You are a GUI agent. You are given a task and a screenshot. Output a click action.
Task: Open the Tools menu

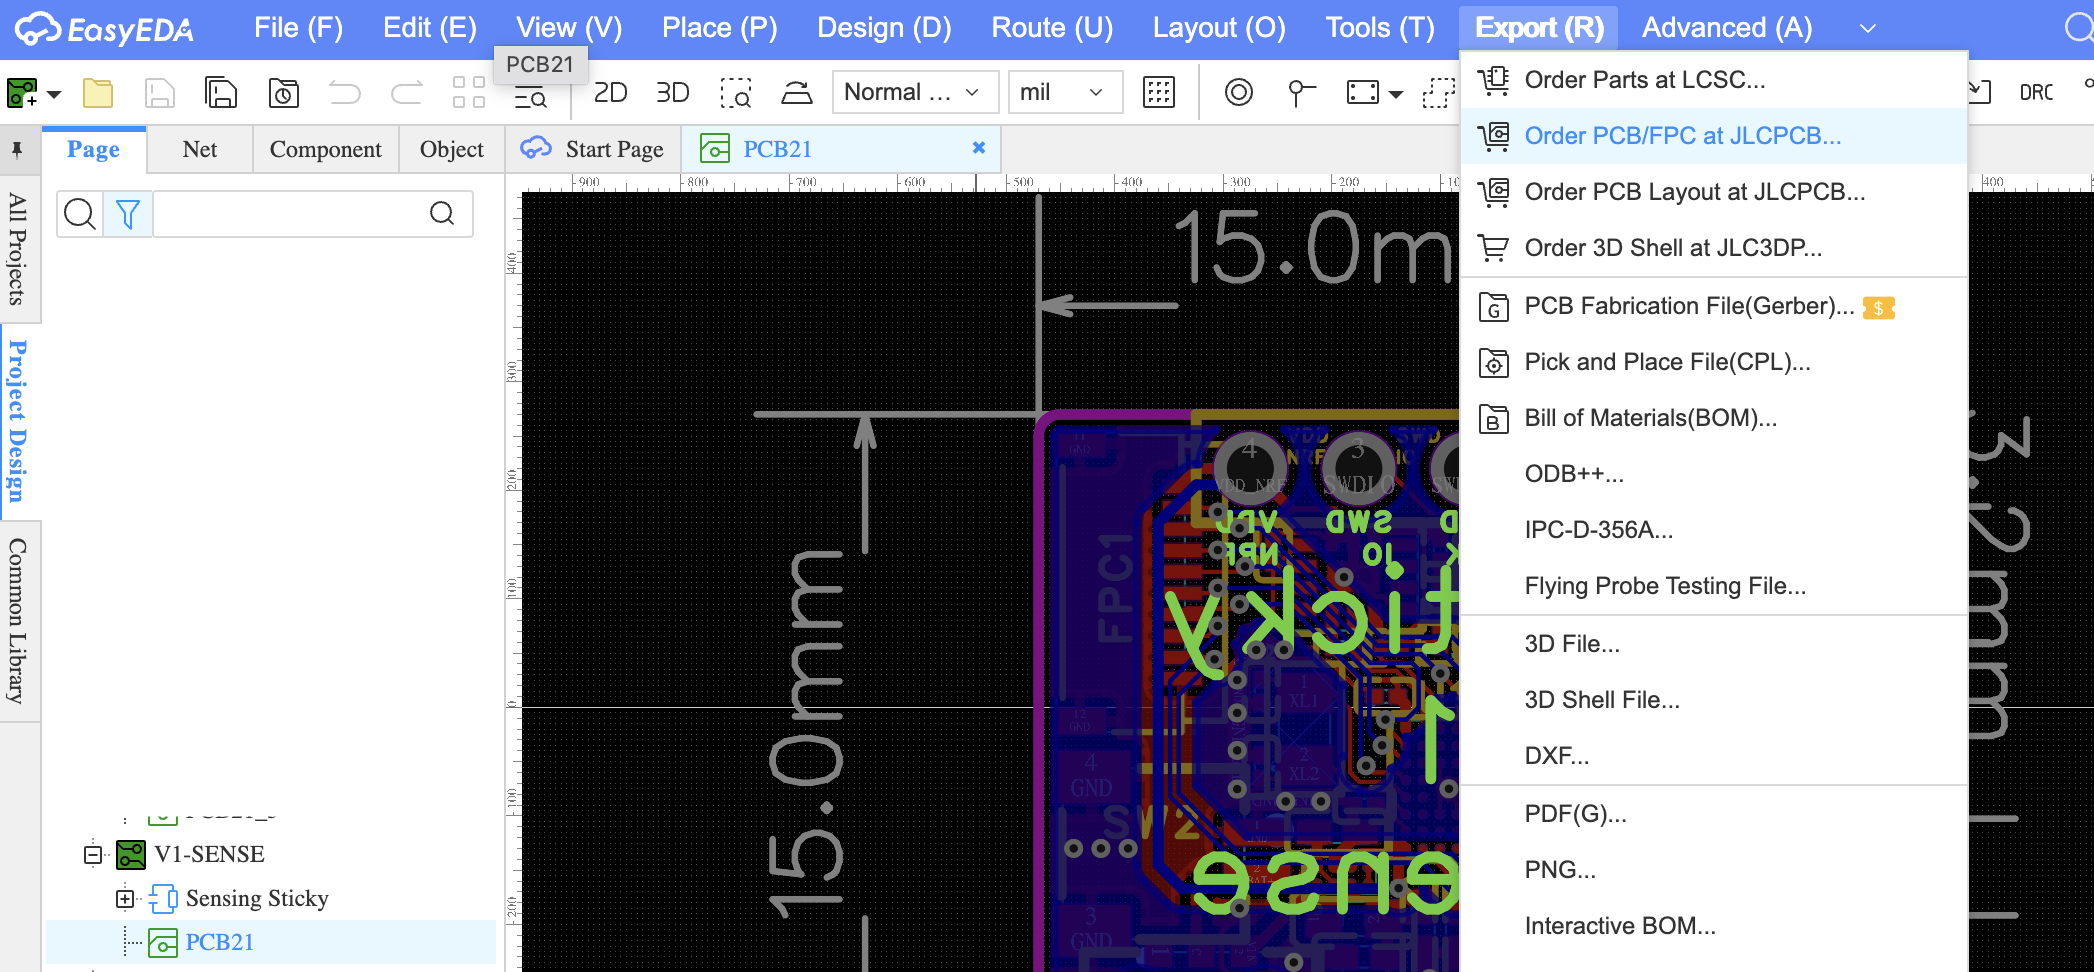1380,28
